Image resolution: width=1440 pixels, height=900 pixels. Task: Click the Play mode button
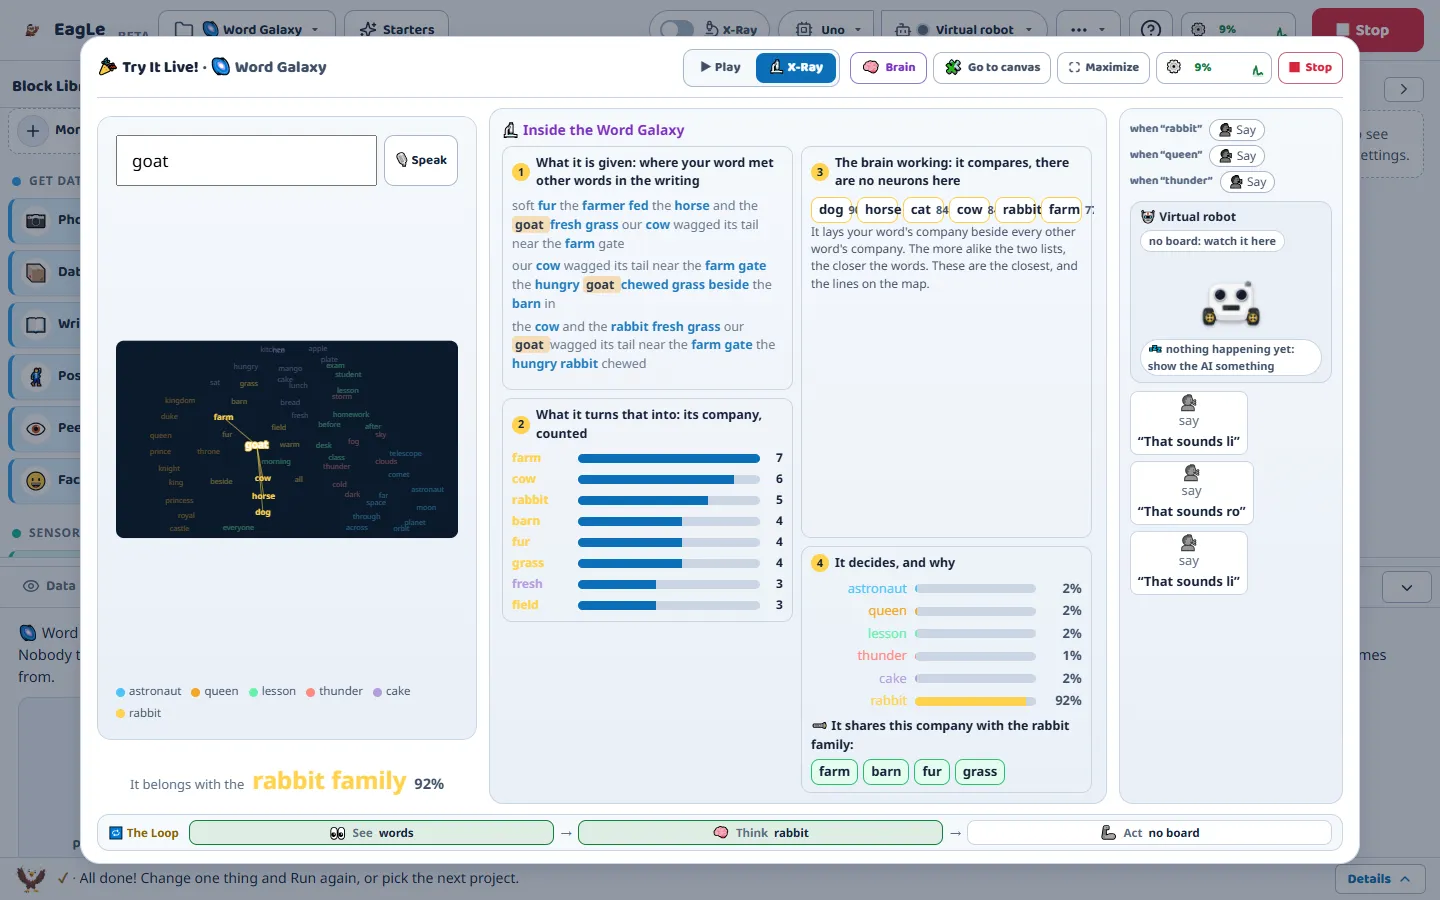click(x=720, y=67)
